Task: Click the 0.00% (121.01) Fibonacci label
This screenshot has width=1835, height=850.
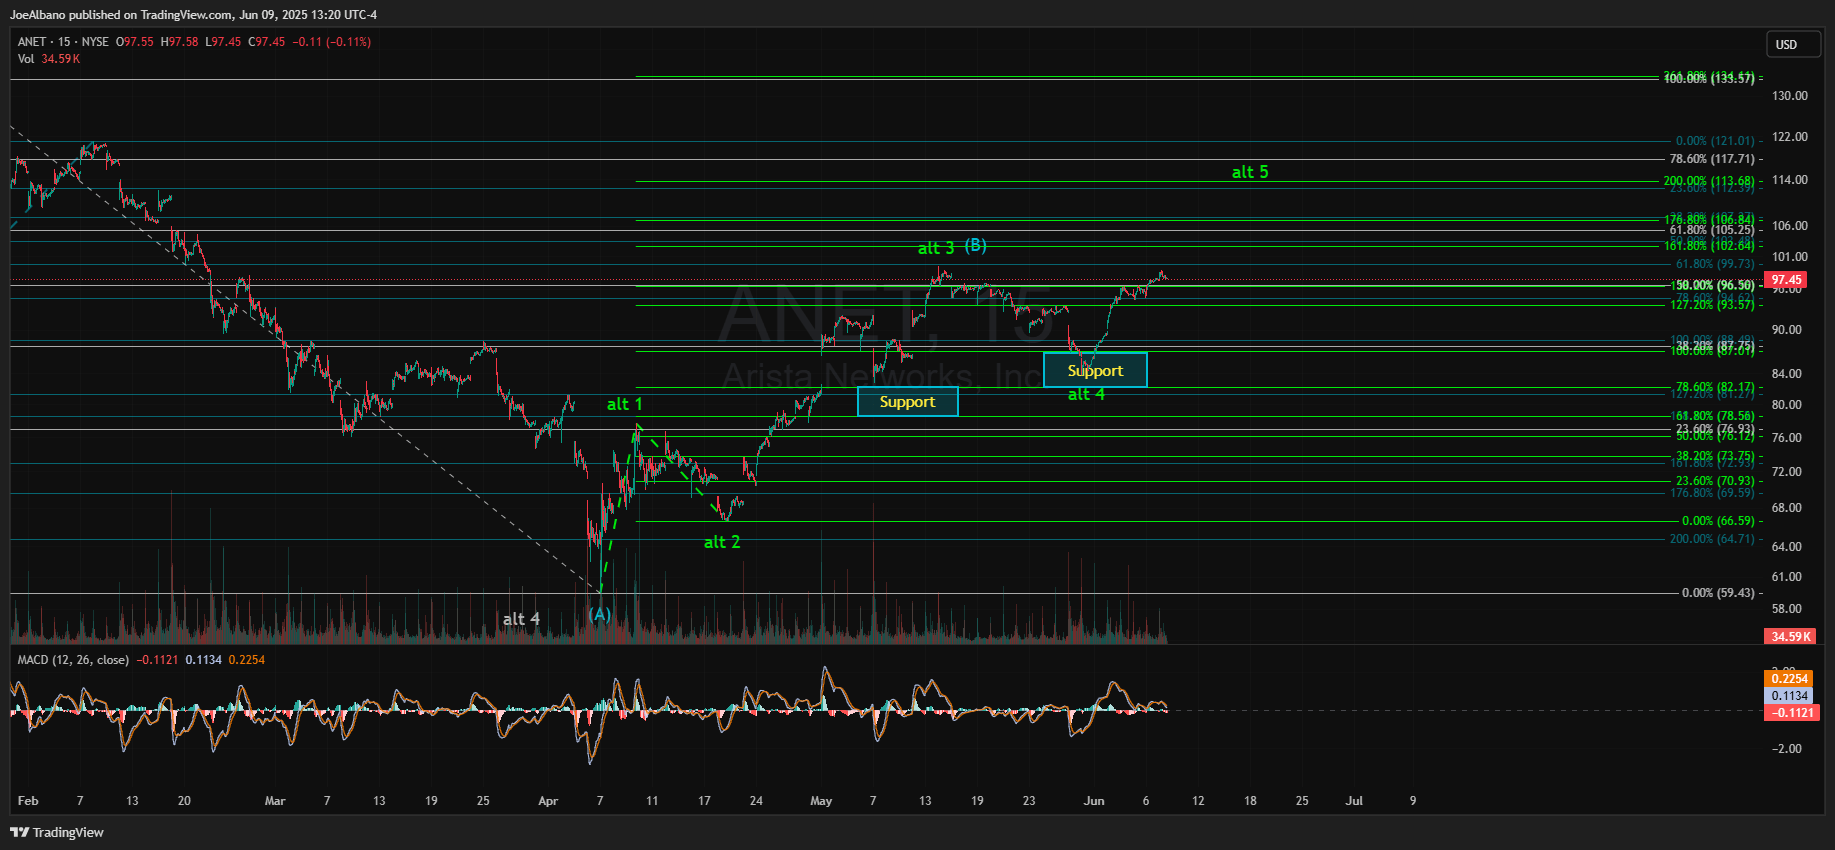Action: (x=1715, y=141)
